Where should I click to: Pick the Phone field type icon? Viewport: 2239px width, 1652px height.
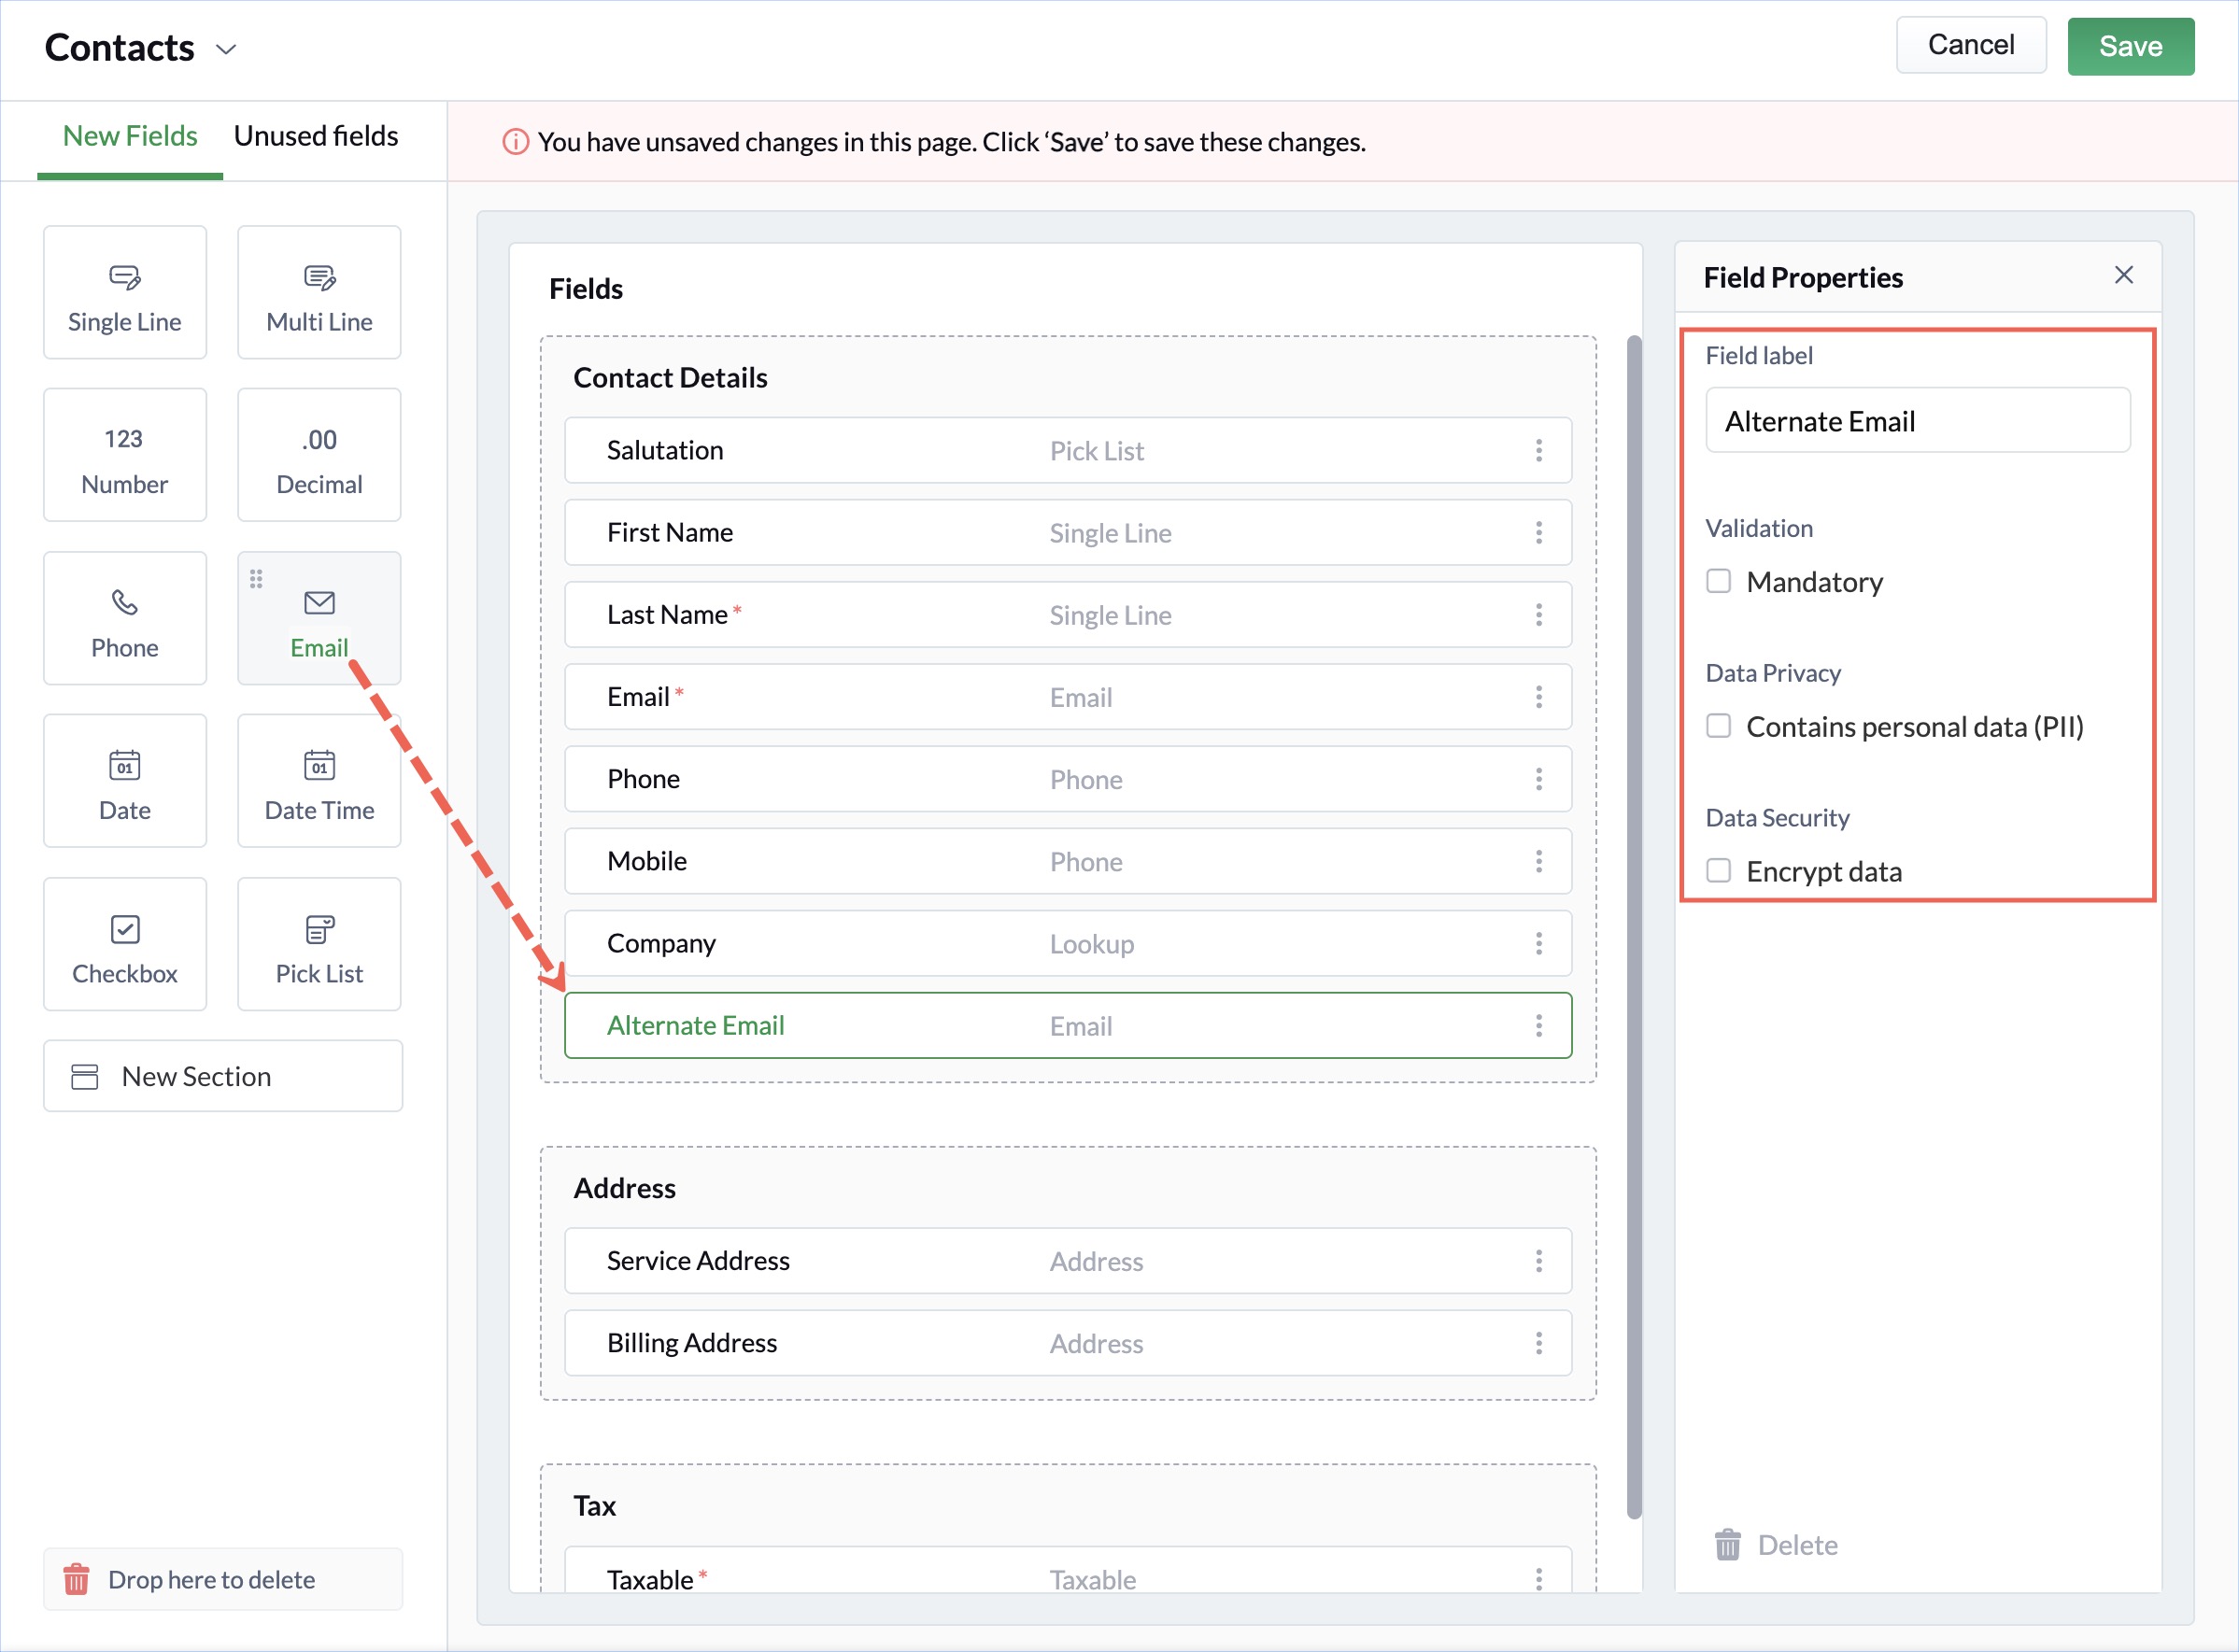tap(124, 602)
